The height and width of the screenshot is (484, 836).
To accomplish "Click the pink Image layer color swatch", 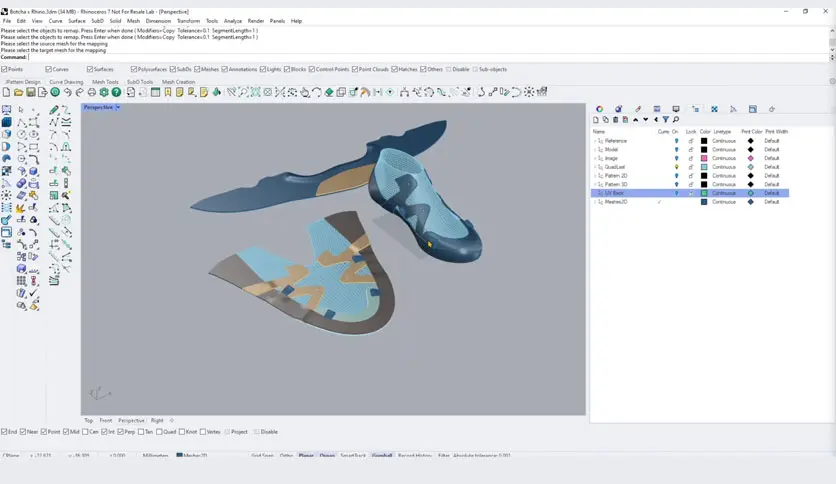I will tap(704, 158).
